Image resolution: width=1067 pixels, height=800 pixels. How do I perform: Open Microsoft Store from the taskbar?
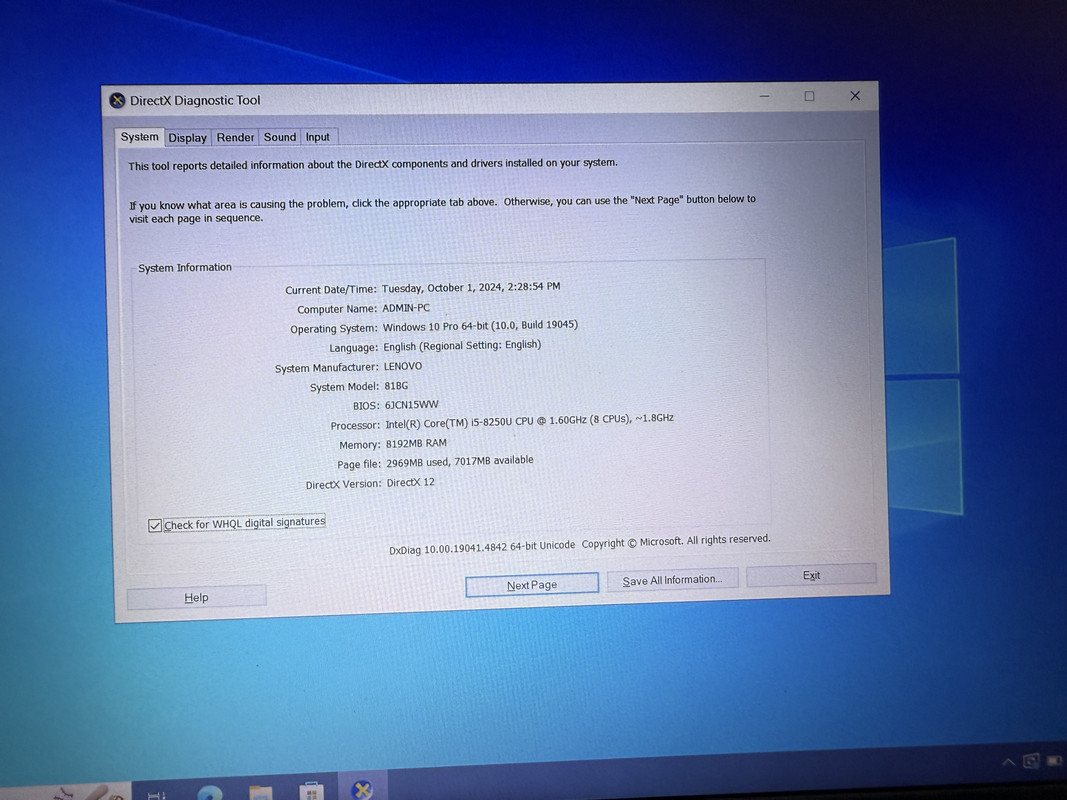tap(311, 792)
